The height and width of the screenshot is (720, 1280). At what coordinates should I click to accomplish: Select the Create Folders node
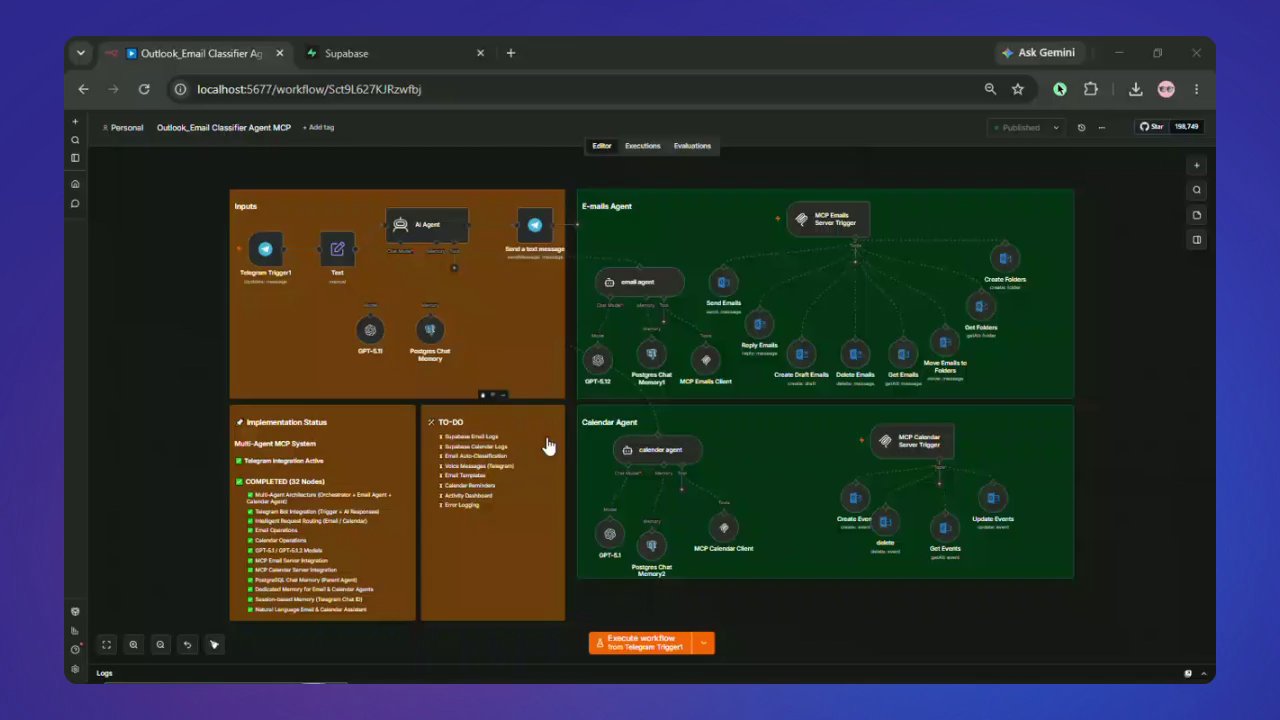1005,258
